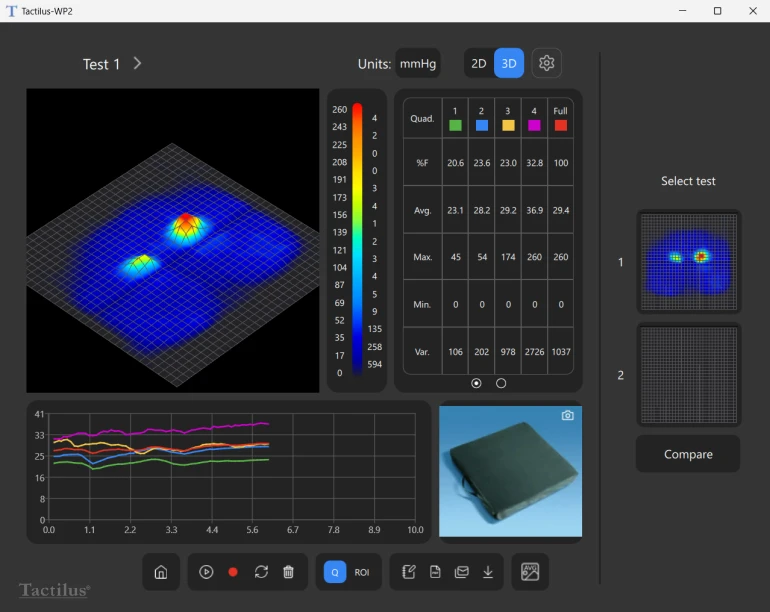Switch to 2D view
This screenshot has width=770, height=612.
click(x=479, y=63)
